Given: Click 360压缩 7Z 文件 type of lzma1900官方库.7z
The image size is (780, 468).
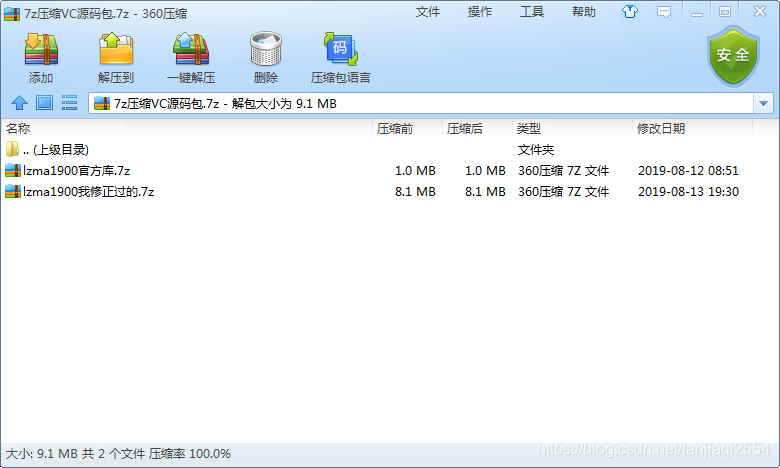Looking at the screenshot, I should click(564, 171).
